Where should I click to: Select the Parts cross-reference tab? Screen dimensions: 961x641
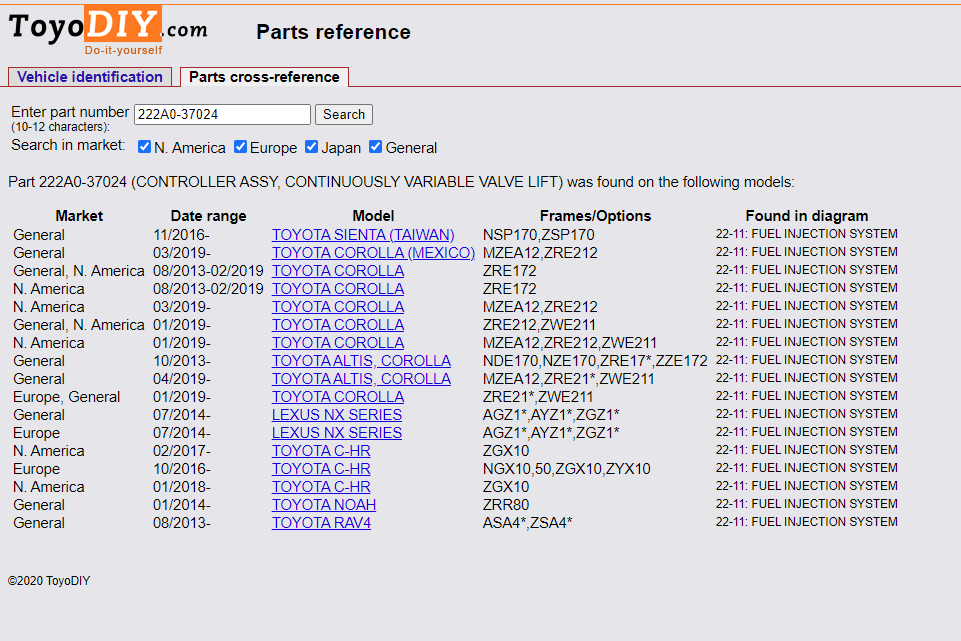[264, 77]
